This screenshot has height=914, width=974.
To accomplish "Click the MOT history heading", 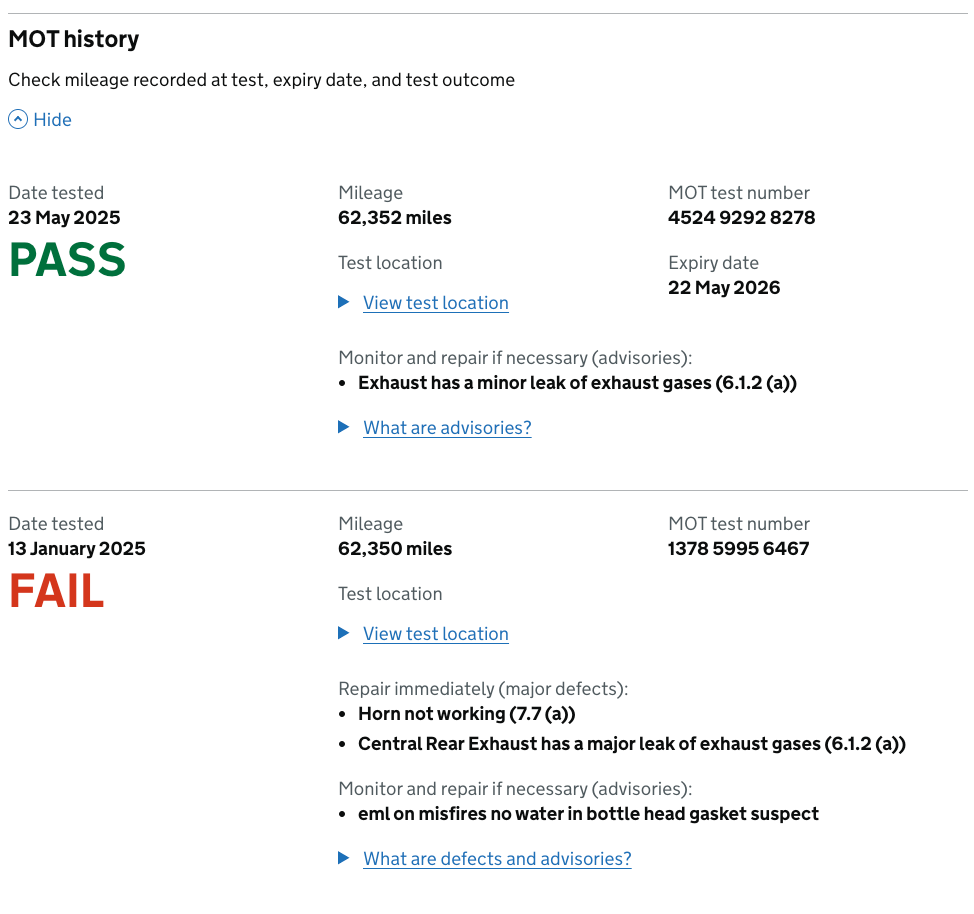I will [74, 39].
